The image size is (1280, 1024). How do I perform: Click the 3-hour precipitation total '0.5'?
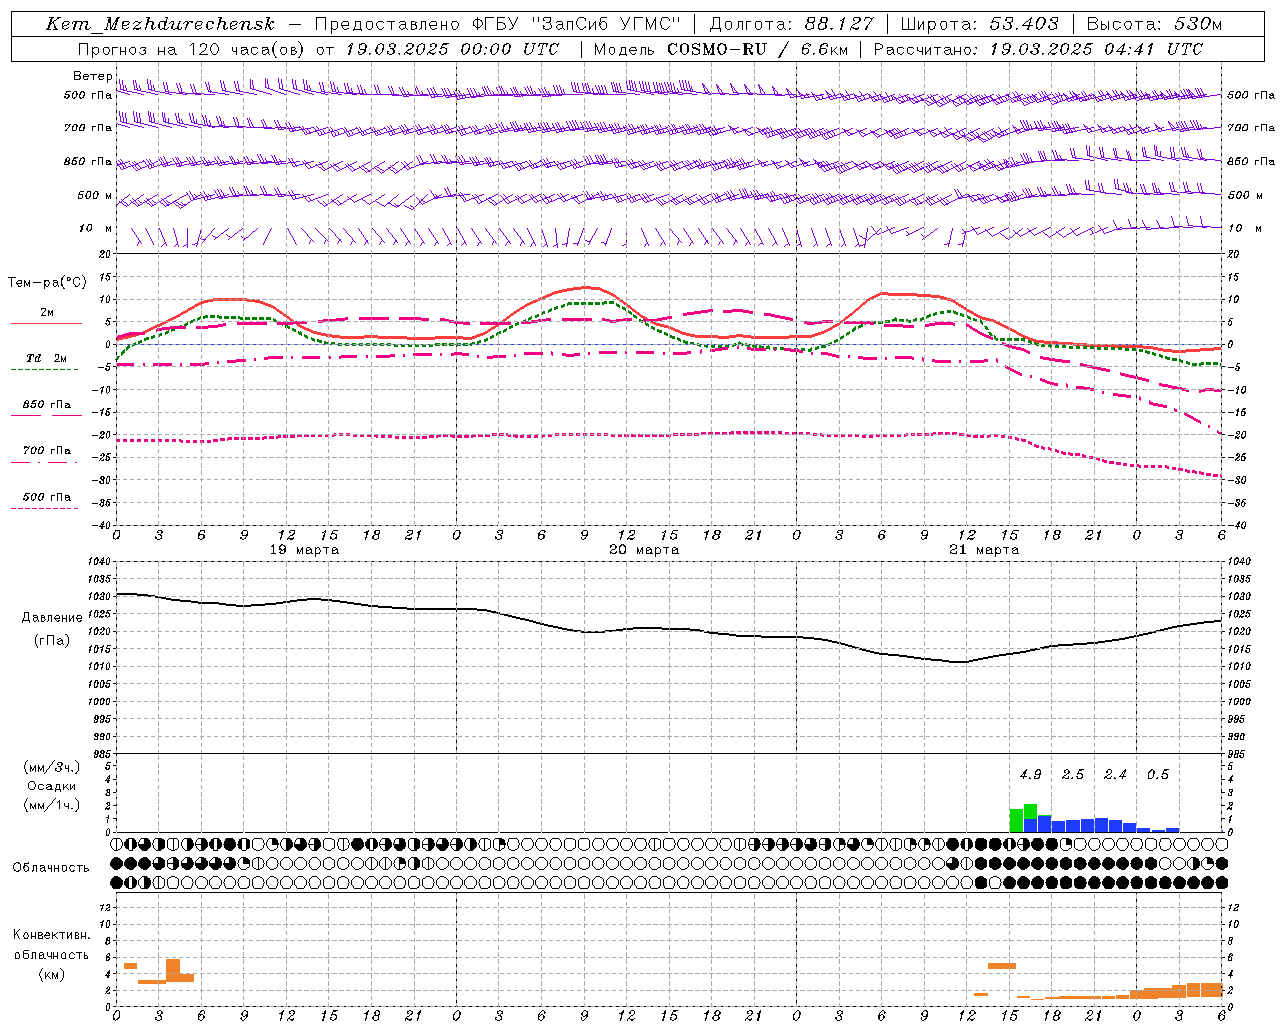(1158, 775)
